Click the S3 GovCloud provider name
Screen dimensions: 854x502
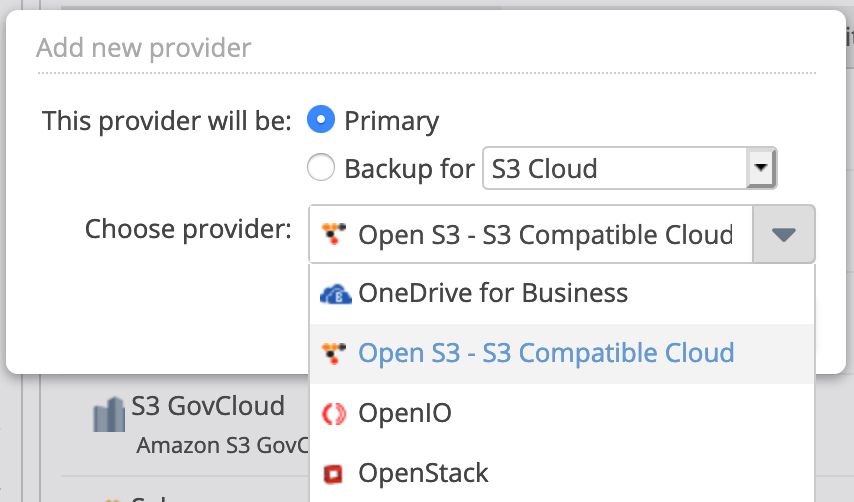click(x=208, y=406)
